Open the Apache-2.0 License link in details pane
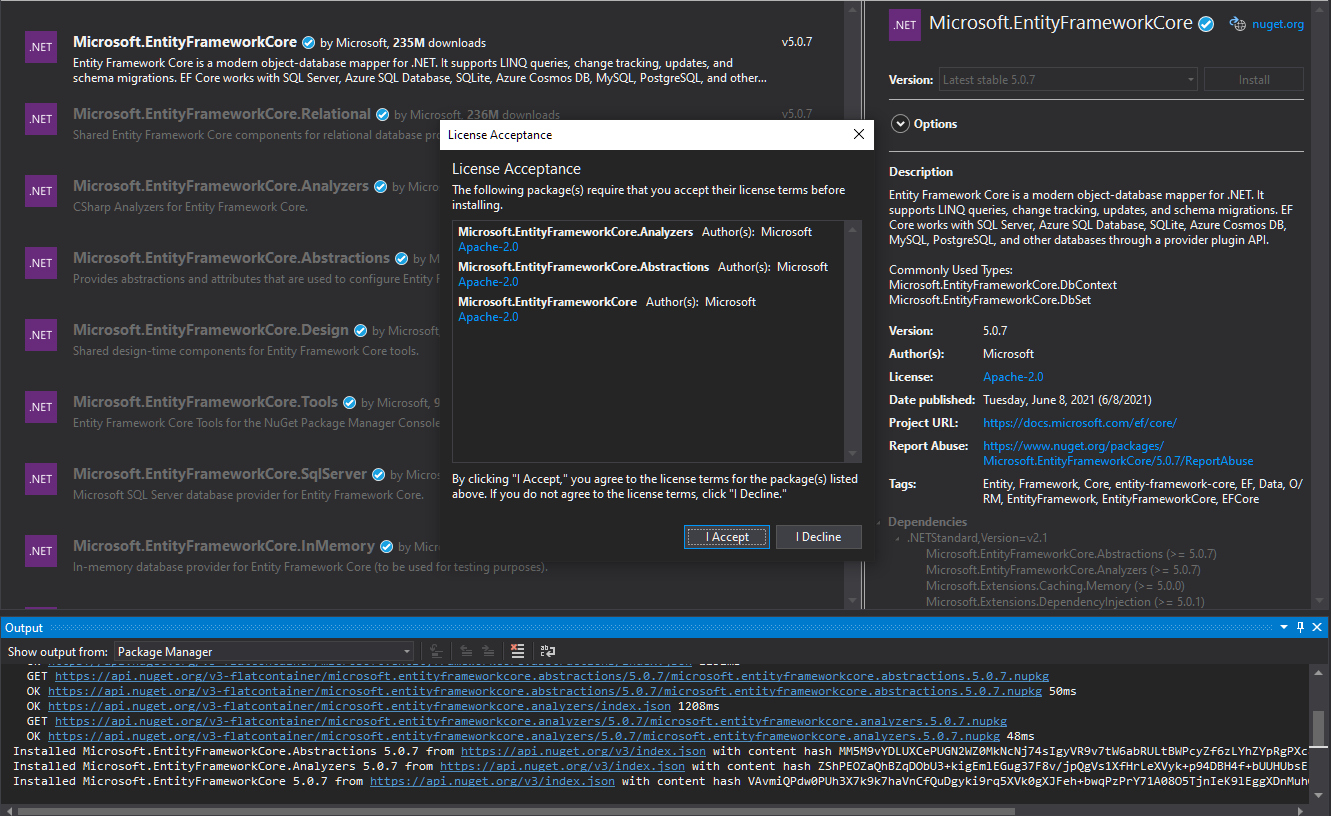This screenshot has height=816, width=1331. [1013, 377]
